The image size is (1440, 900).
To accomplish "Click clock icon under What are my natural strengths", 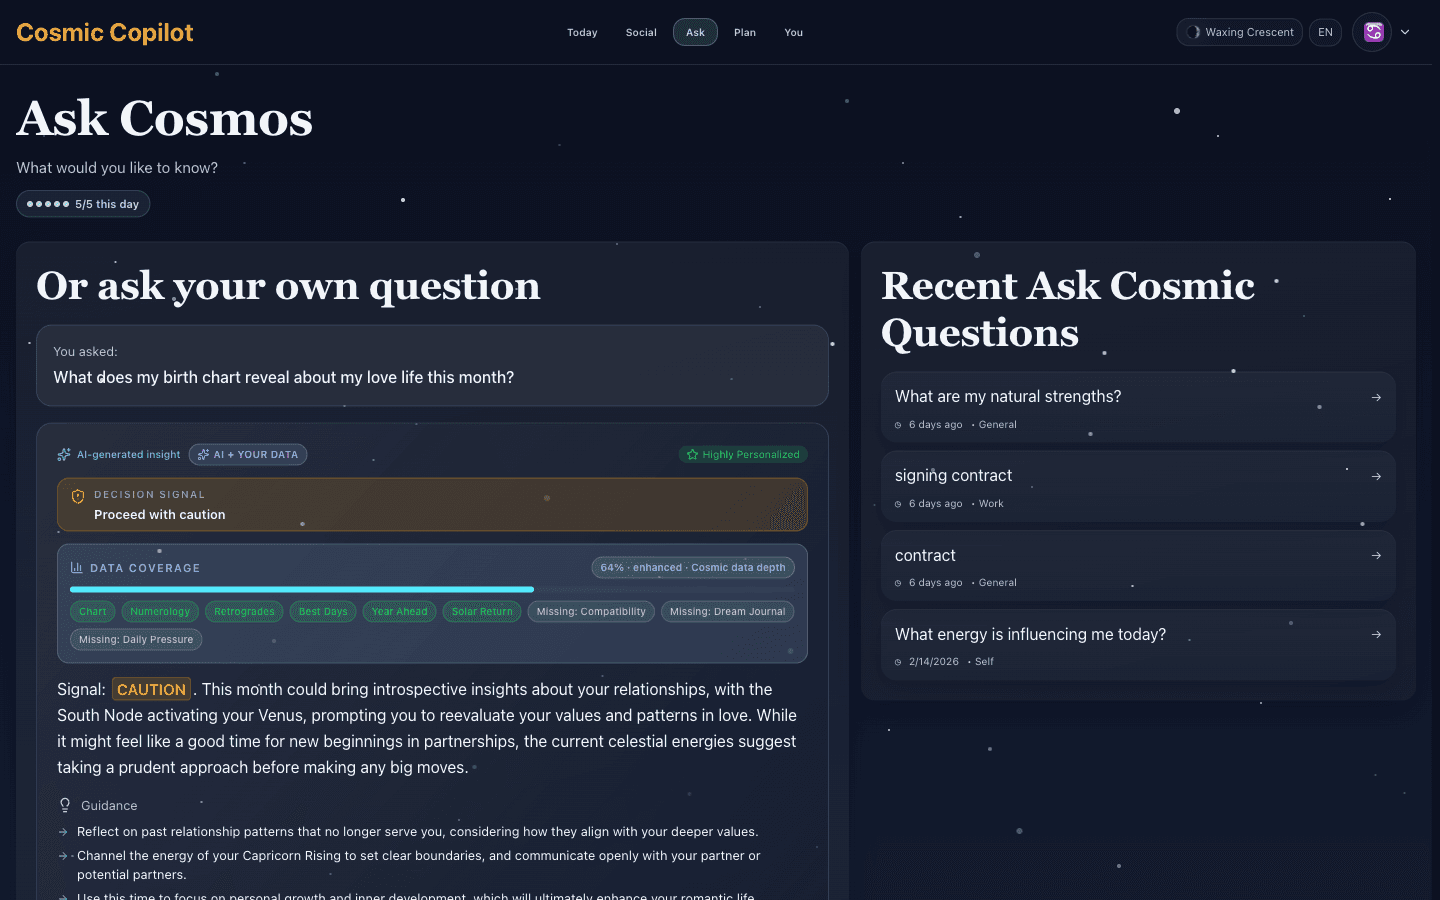I will coord(898,425).
